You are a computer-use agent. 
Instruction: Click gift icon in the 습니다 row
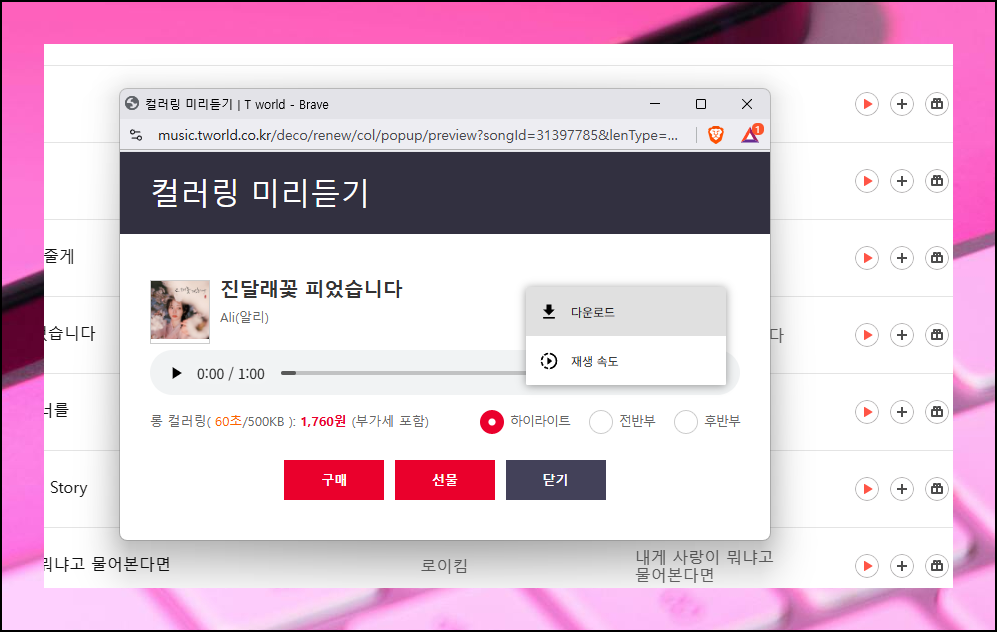937,335
